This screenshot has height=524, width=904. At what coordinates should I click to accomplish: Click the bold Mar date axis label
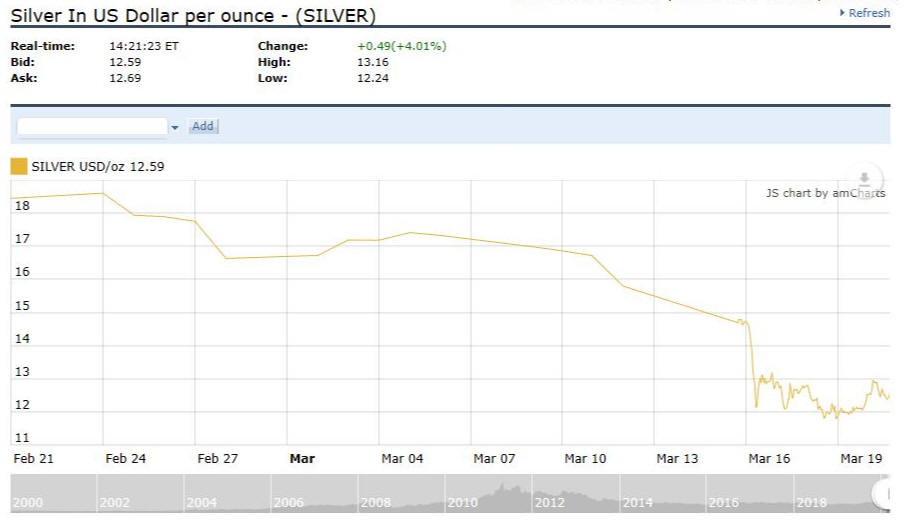pyautogui.click(x=302, y=459)
